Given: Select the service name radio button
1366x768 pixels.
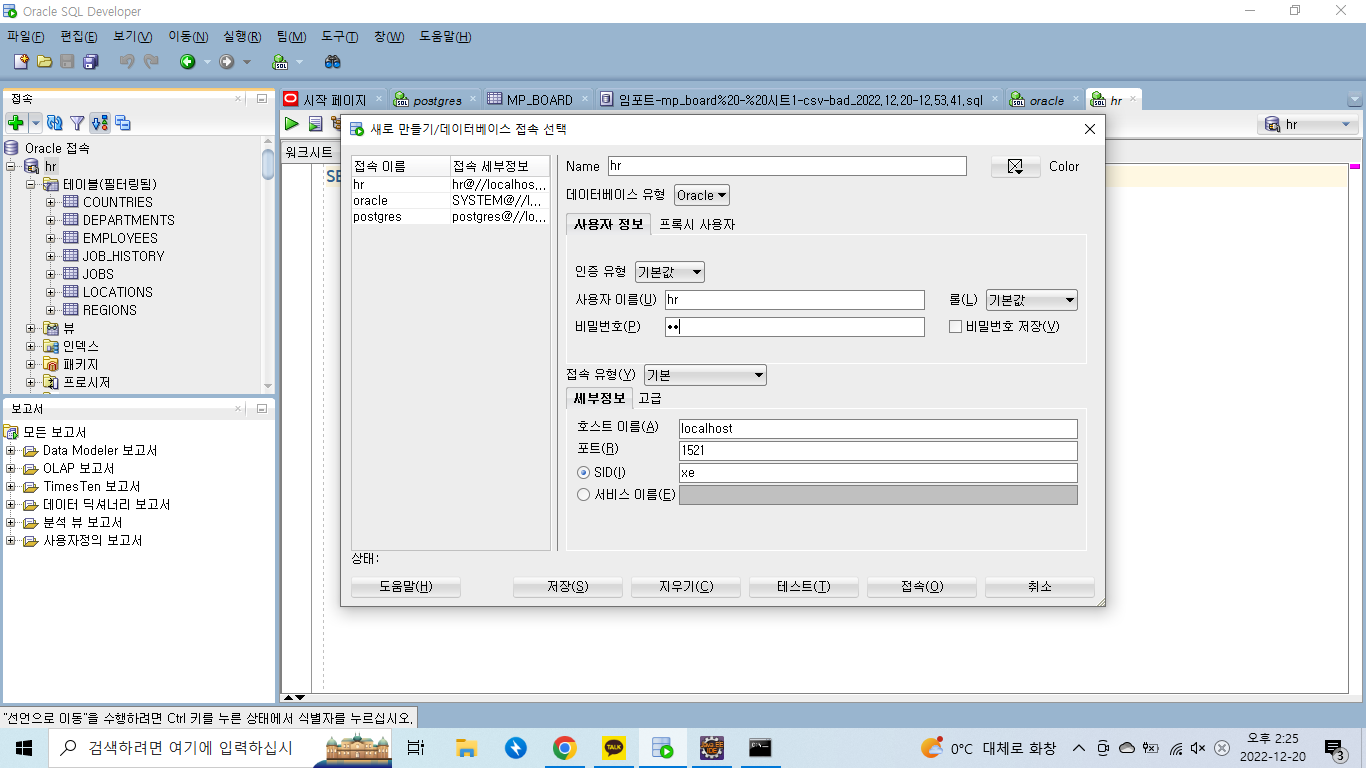Looking at the screenshot, I should pyautogui.click(x=584, y=494).
